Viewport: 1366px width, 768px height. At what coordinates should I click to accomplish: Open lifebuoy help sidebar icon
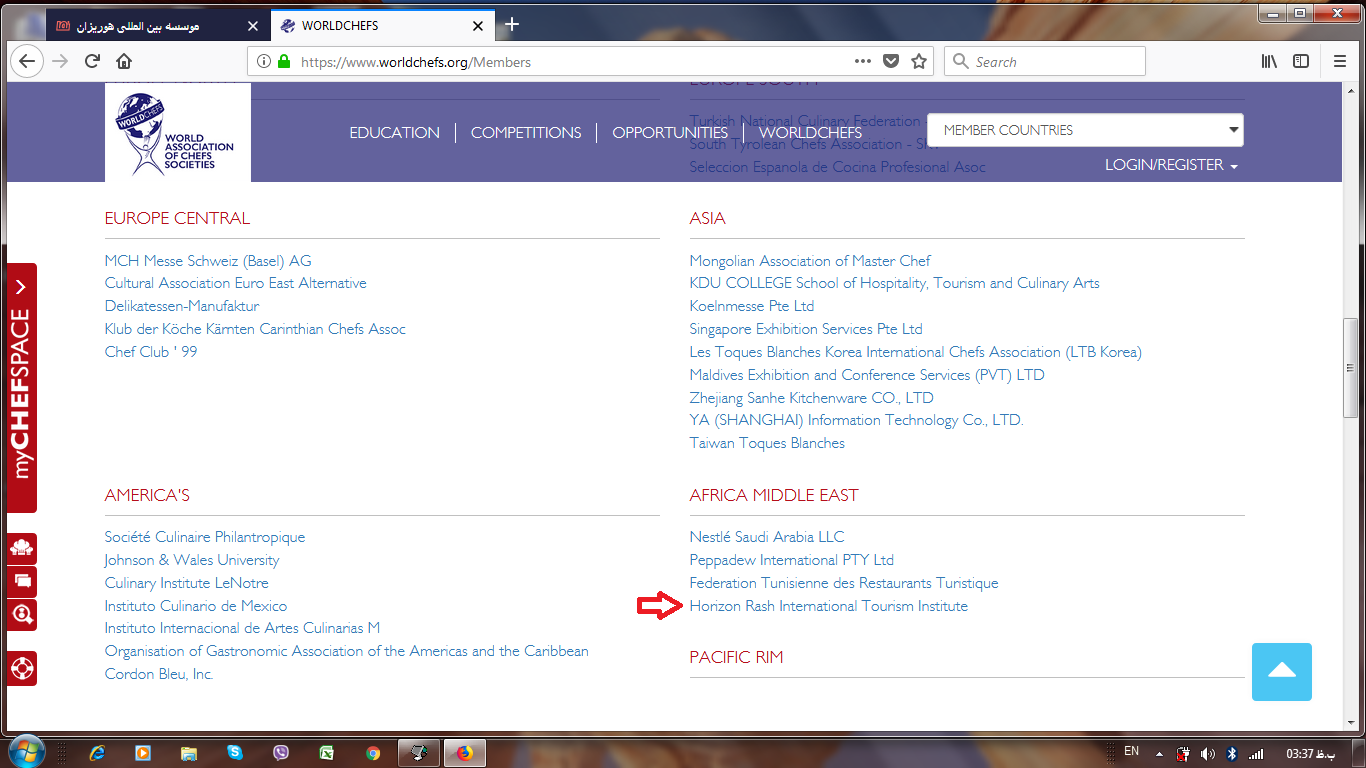click(x=22, y=668)
